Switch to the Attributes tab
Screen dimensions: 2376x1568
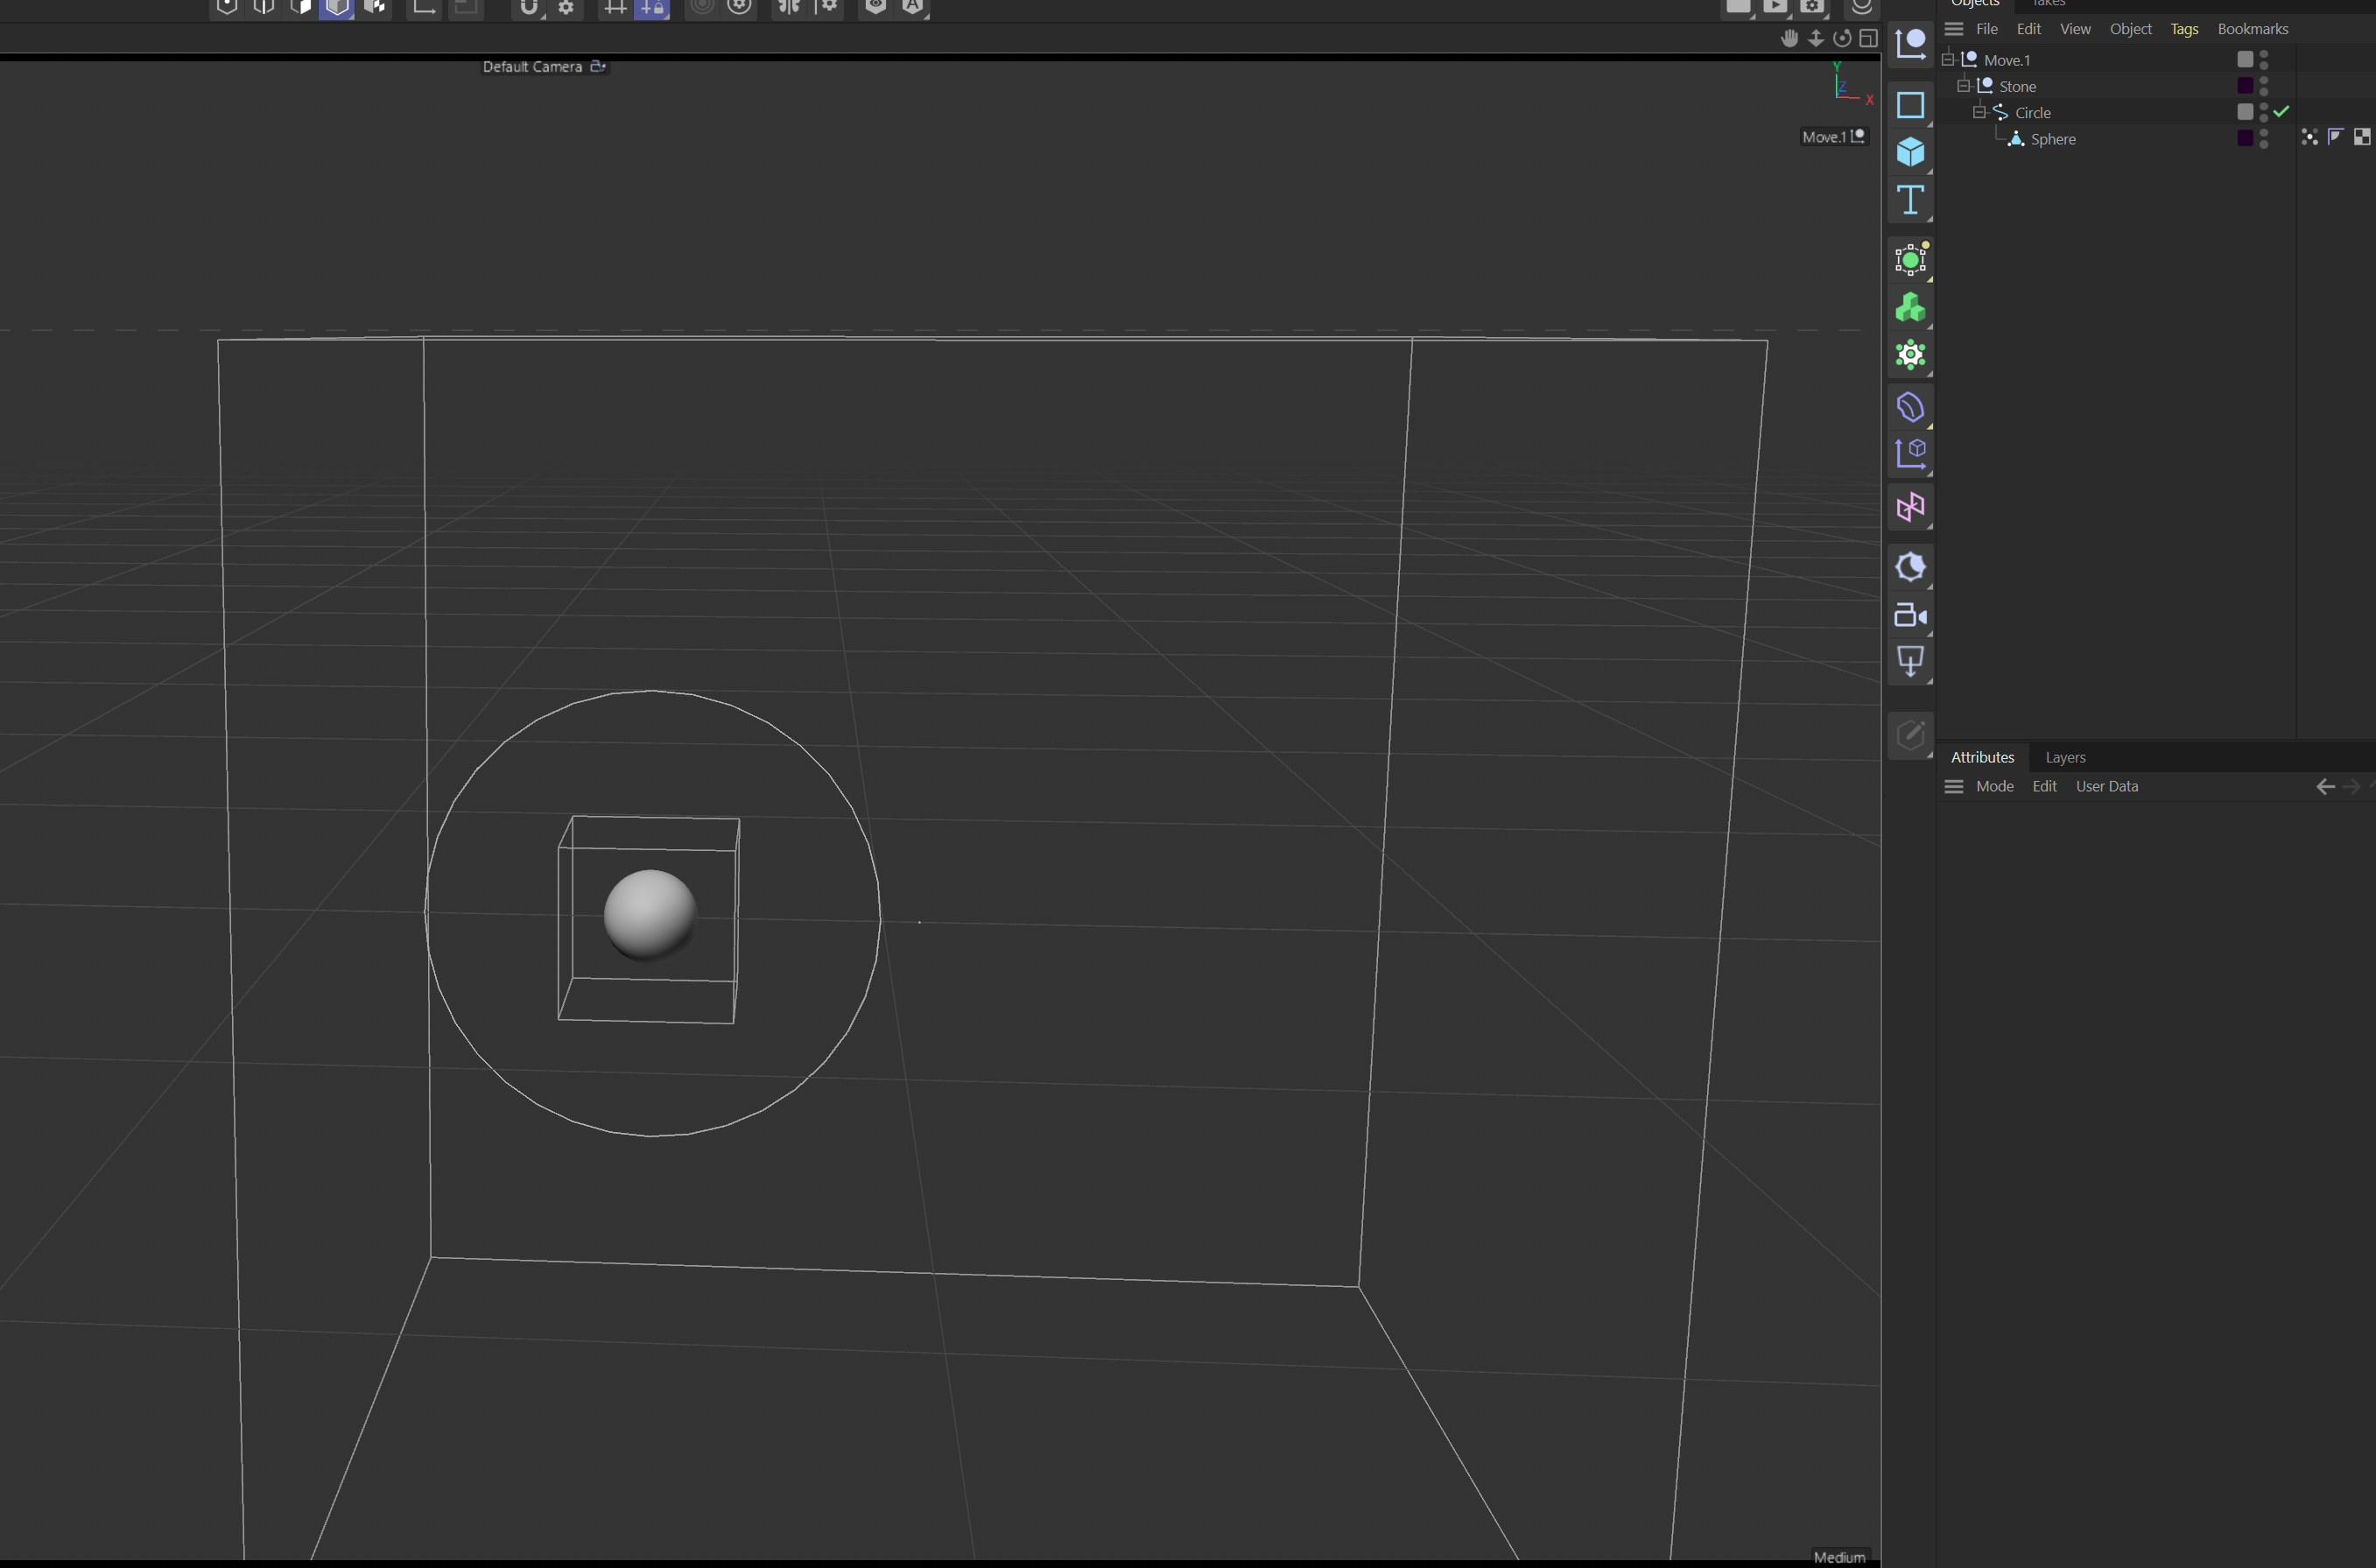coord(1982,758)
